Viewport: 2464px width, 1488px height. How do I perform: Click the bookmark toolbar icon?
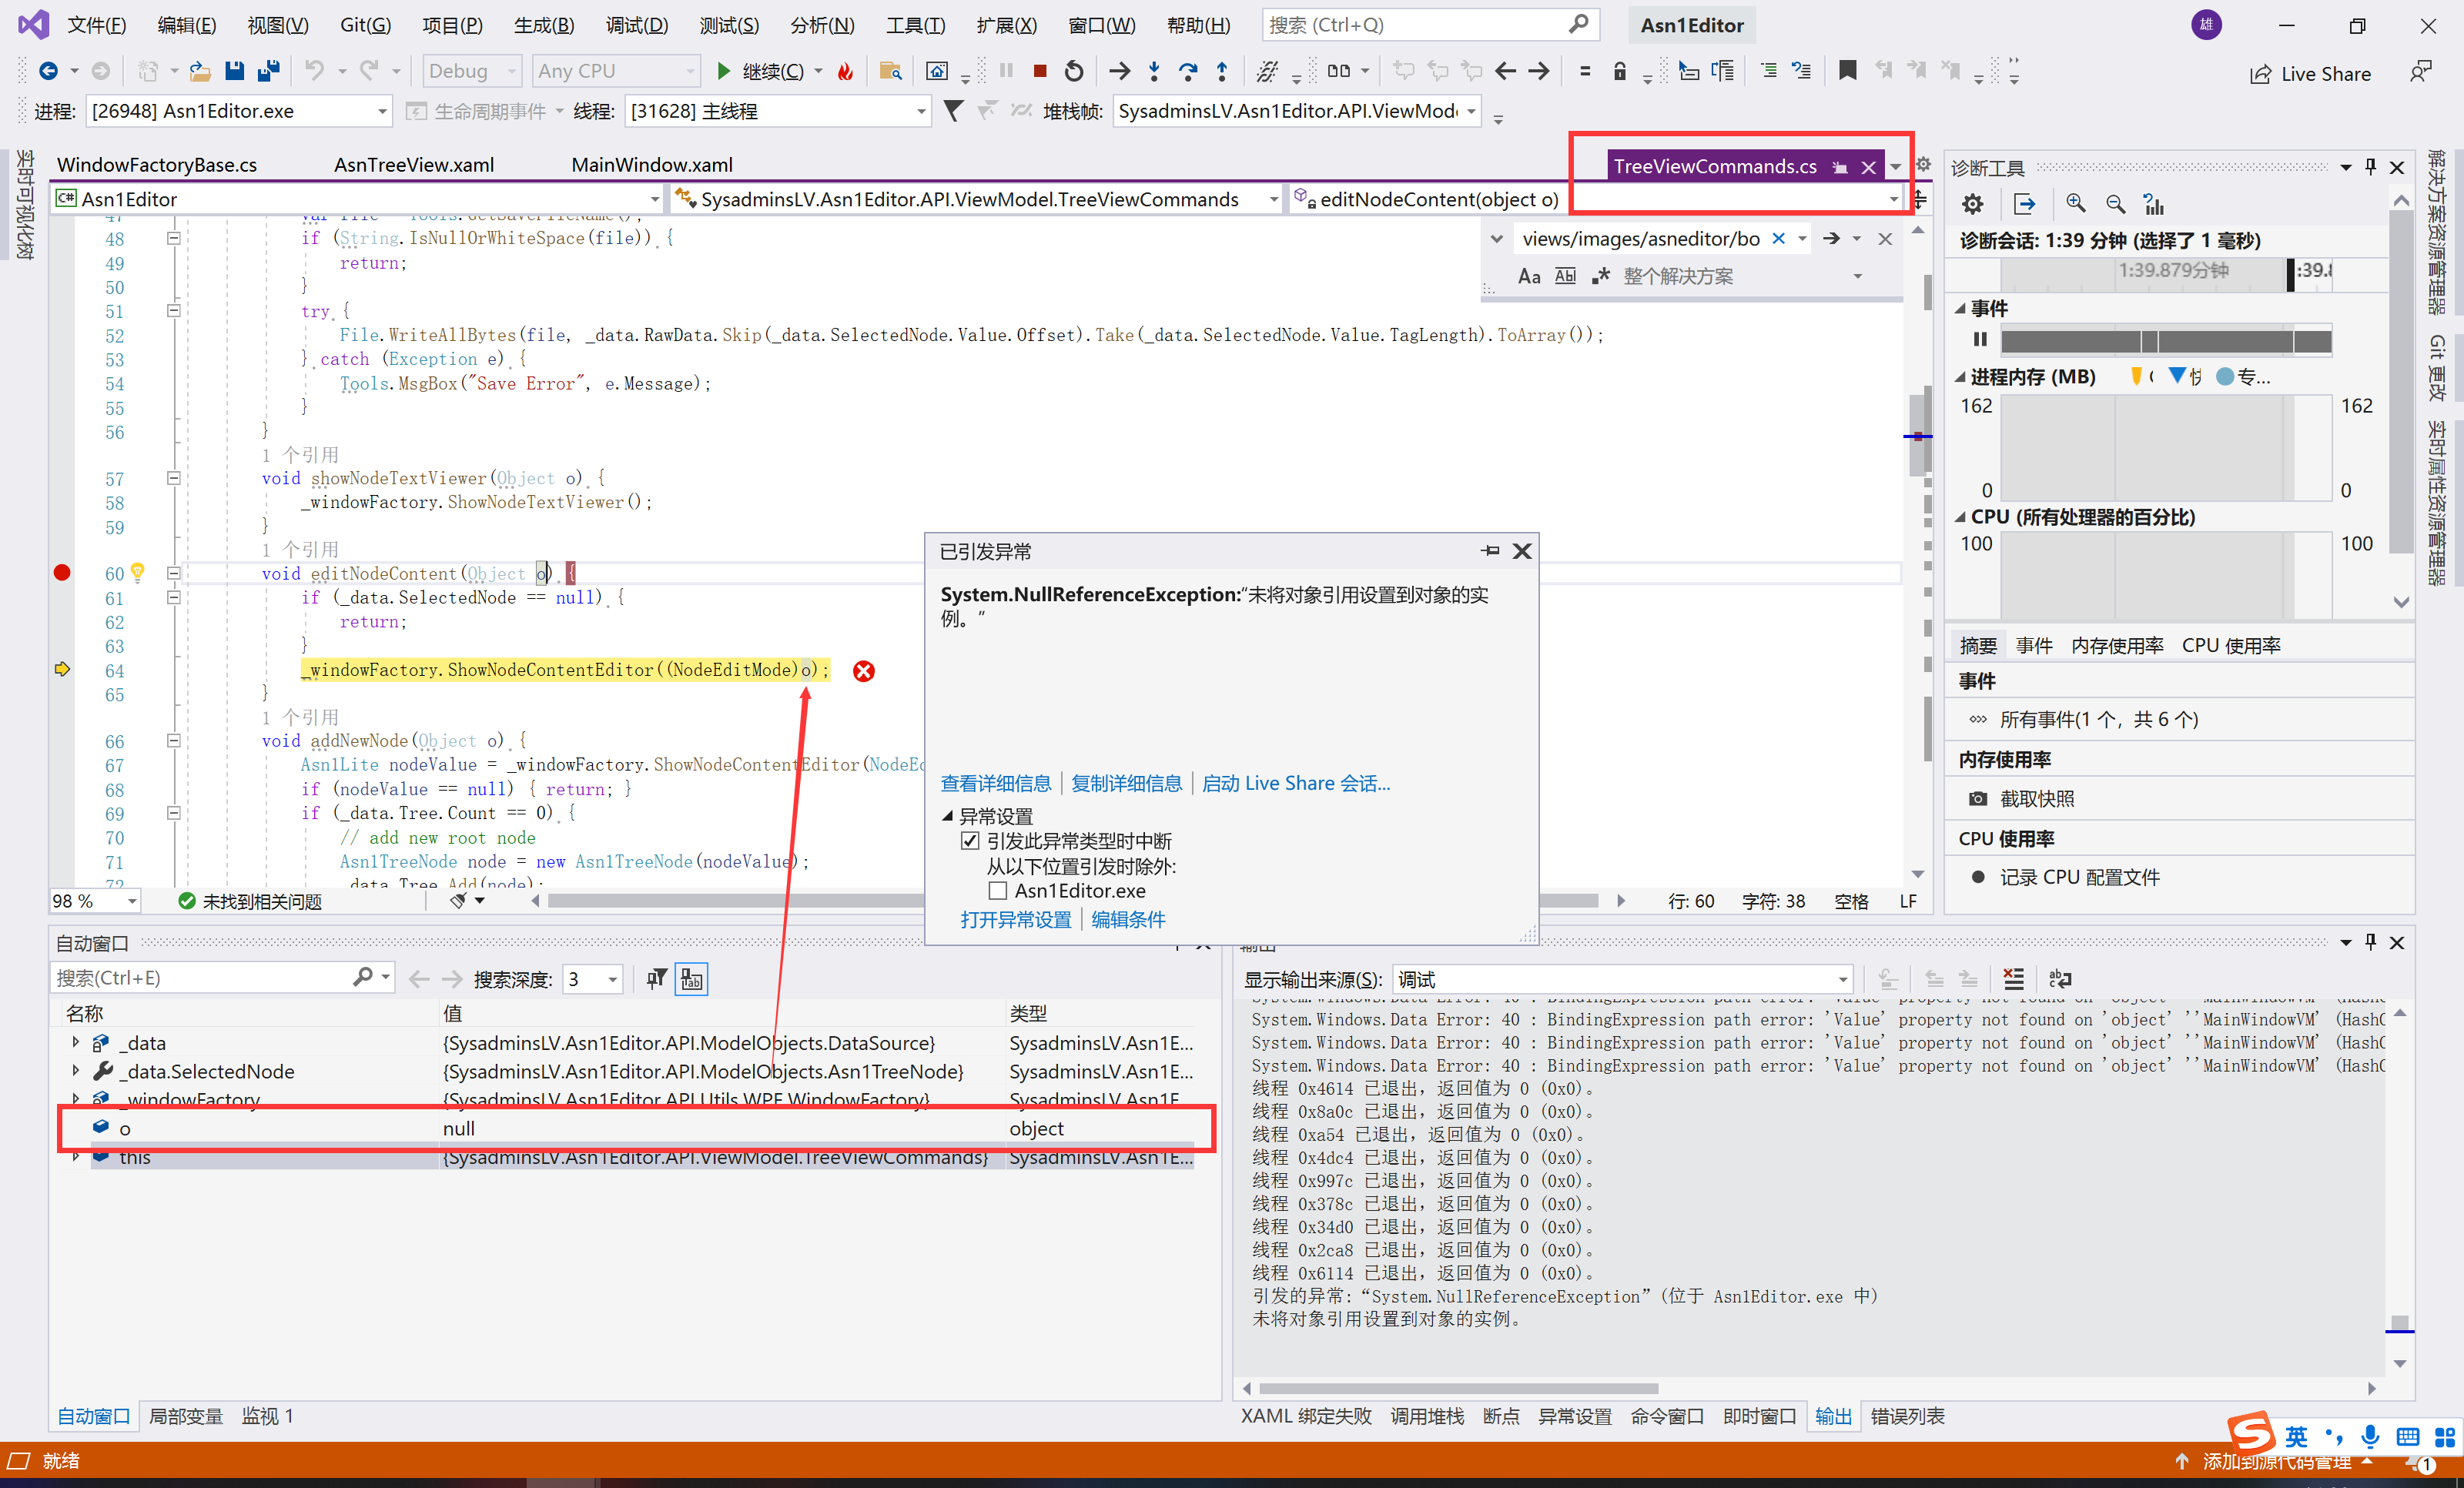(1847, 71)
